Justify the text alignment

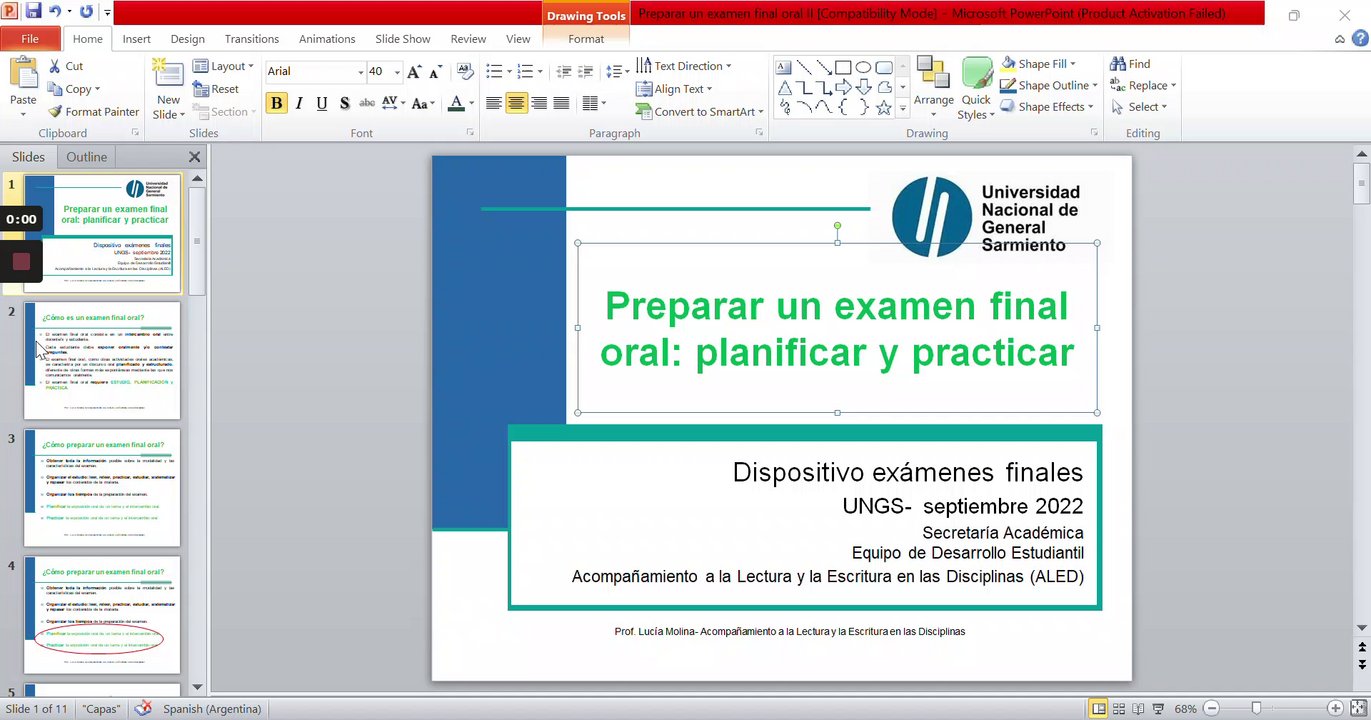click(561, 103)
